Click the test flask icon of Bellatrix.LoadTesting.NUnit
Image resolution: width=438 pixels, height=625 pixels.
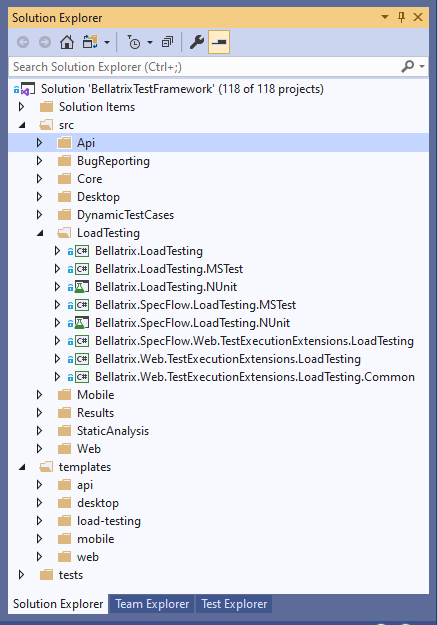click(x=82, y=287)
